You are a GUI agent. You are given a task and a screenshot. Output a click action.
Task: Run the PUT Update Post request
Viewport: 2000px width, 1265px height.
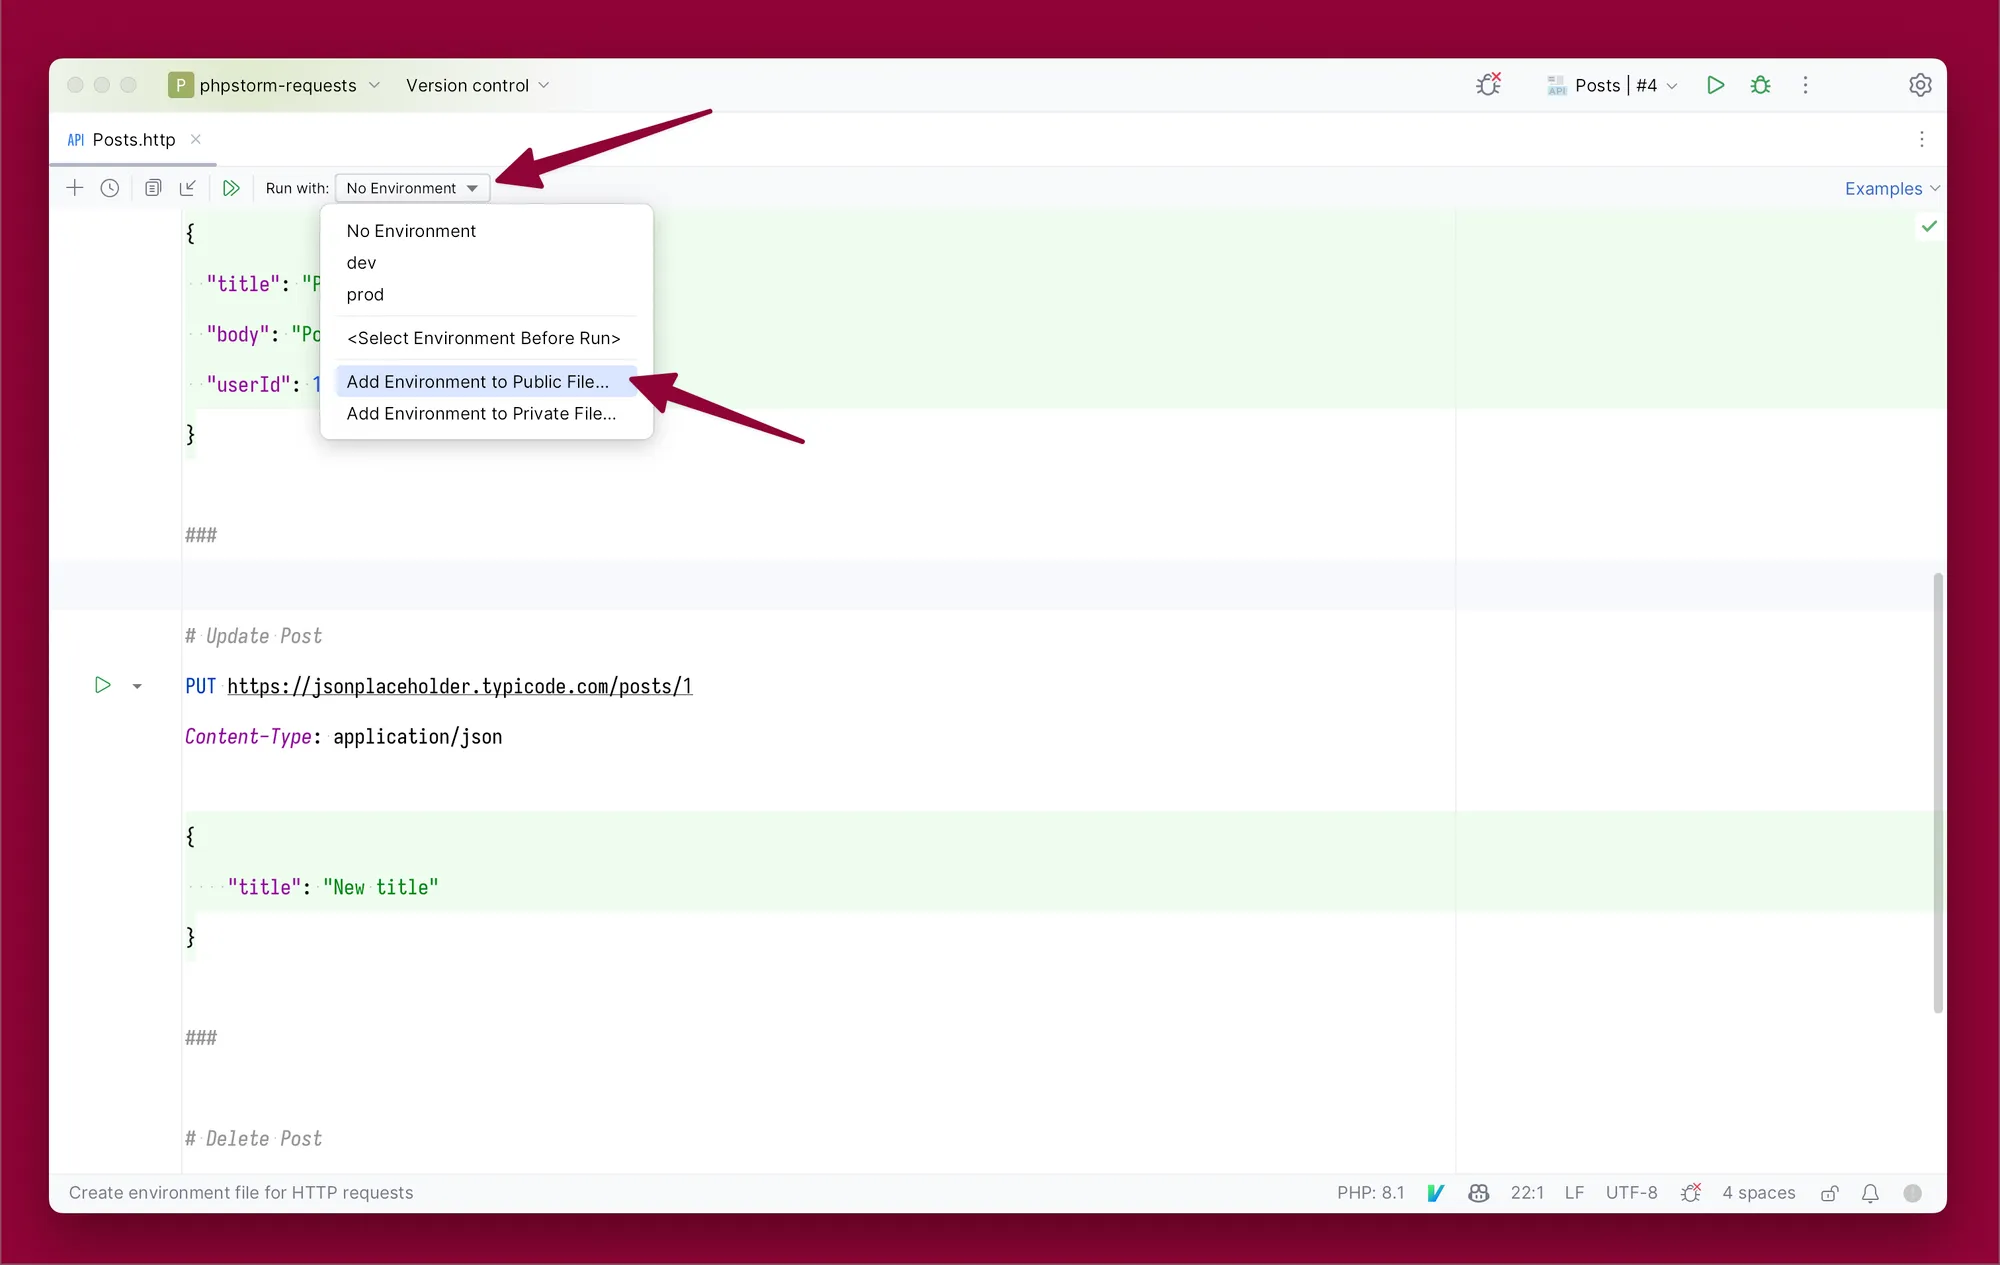coord(102,685)
